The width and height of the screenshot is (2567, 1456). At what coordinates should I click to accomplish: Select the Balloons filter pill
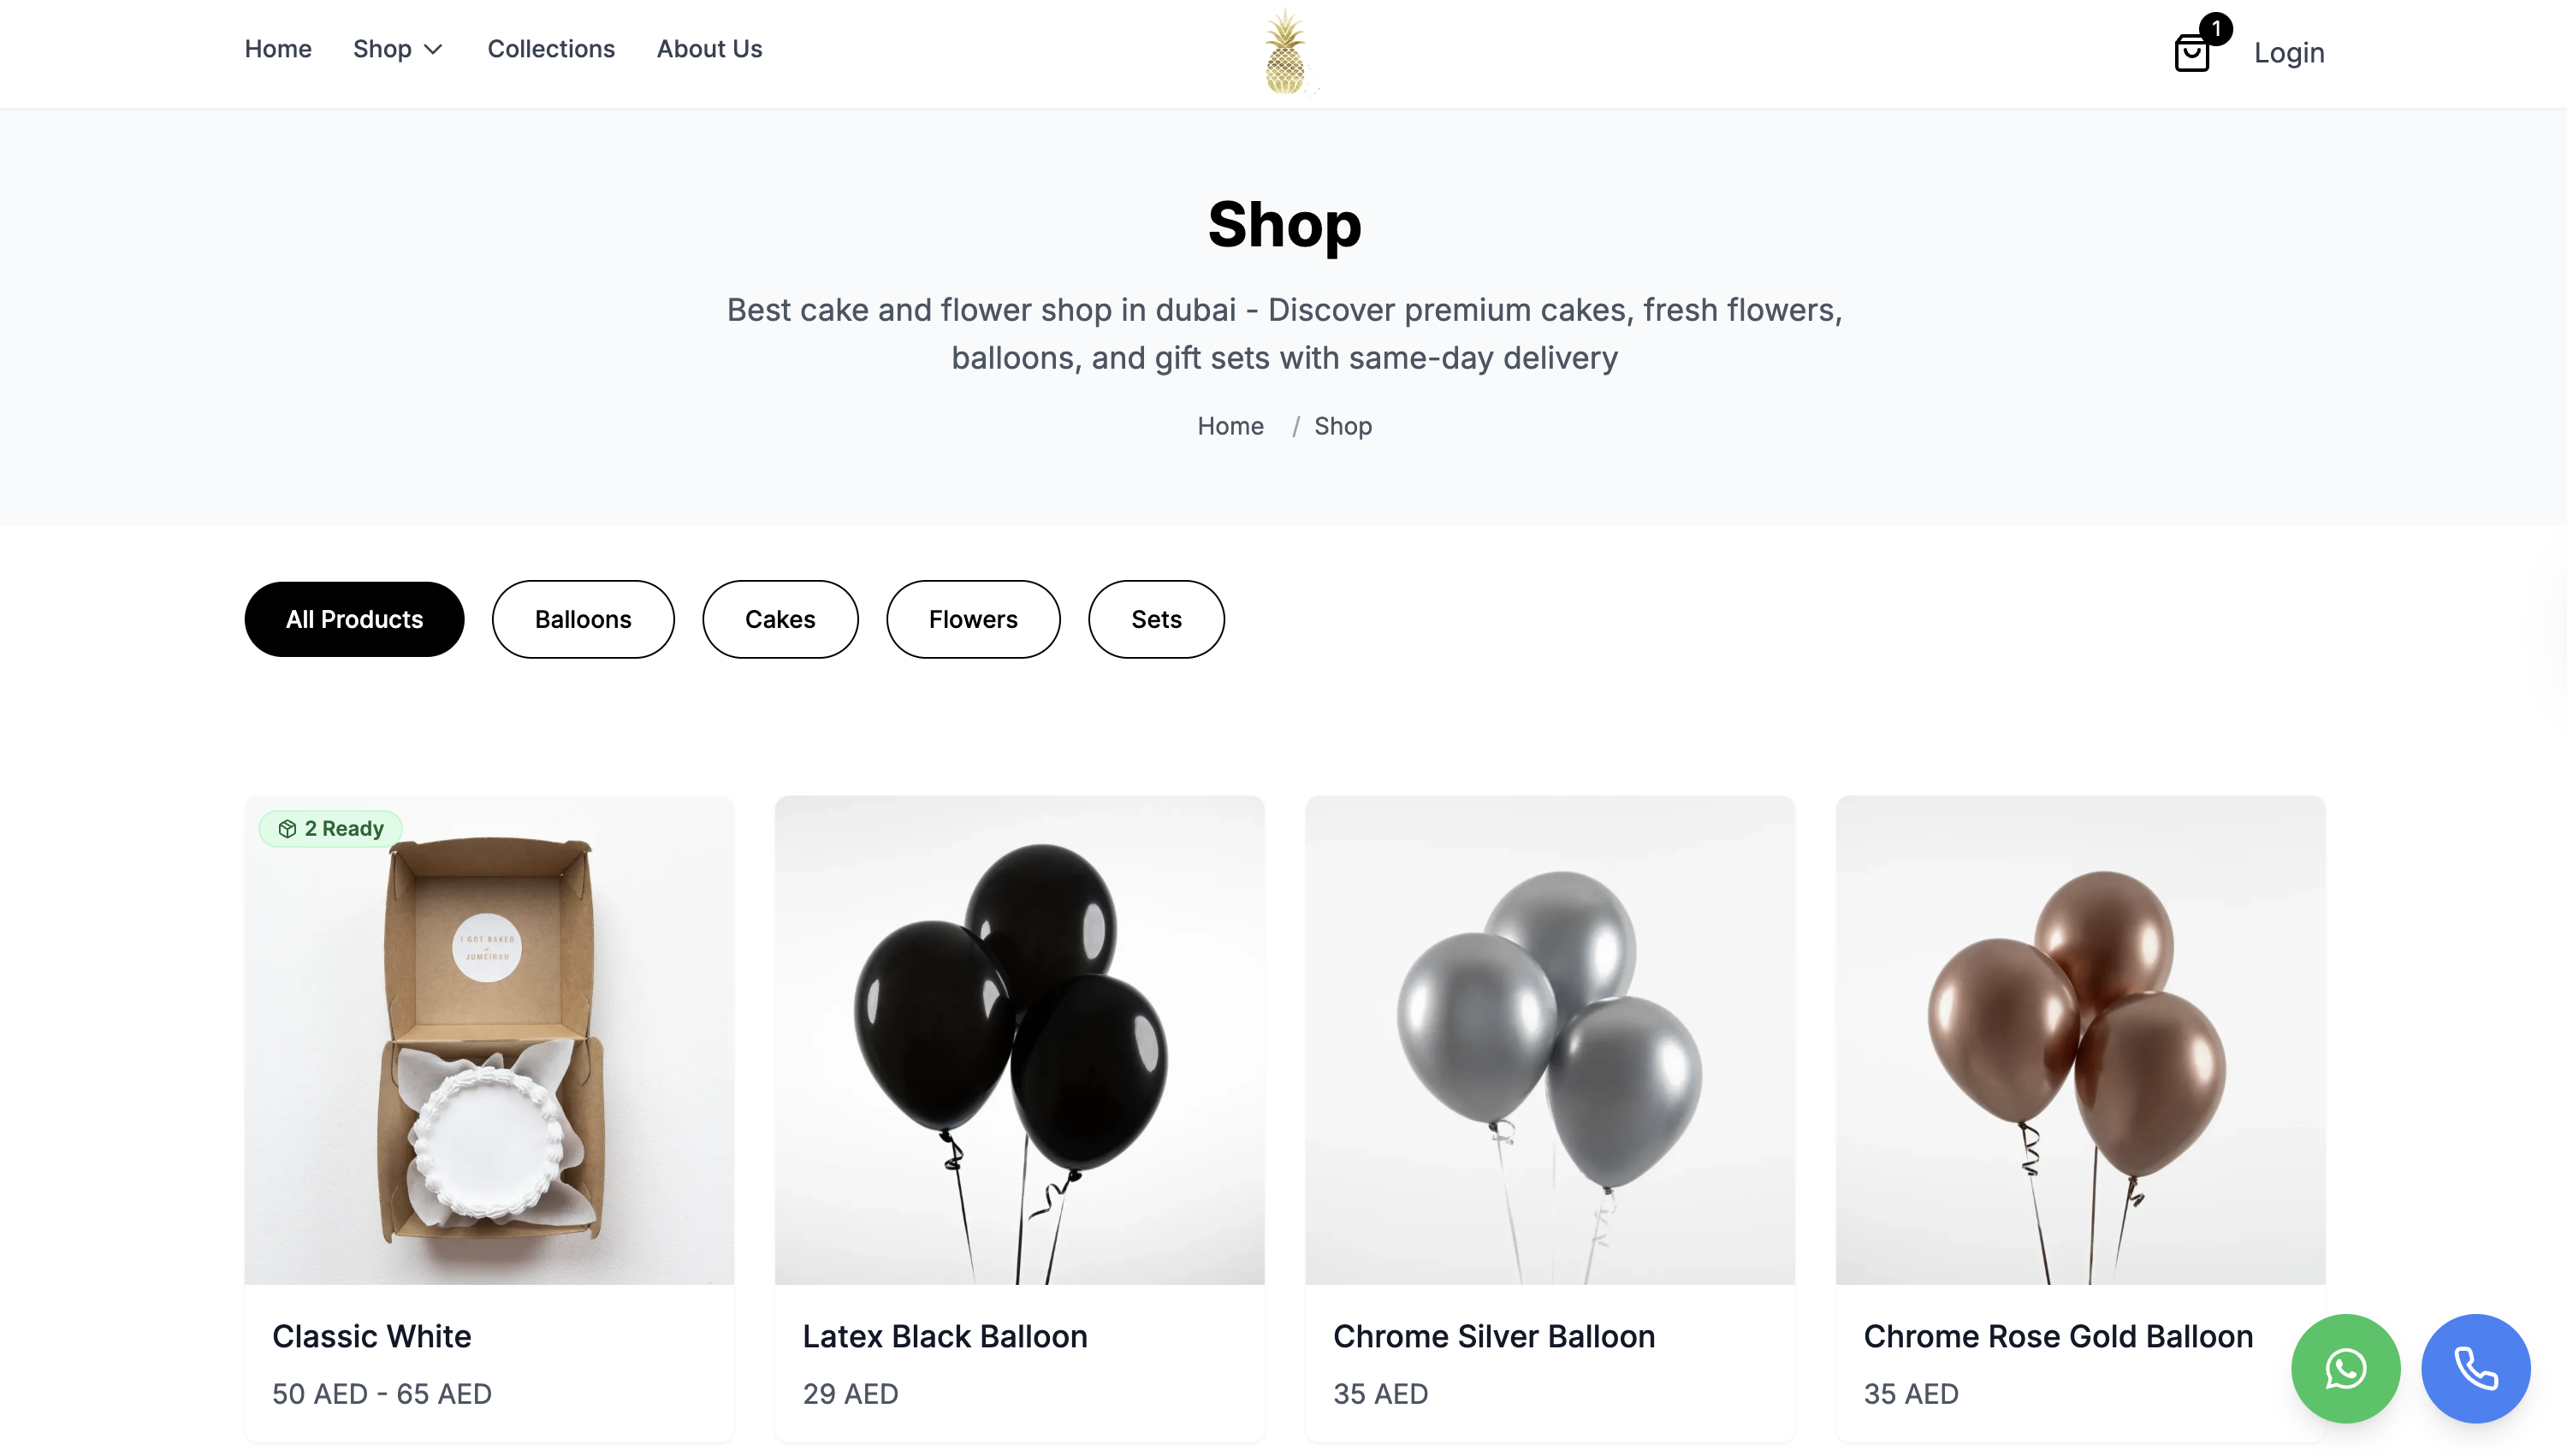click(583, 619)
